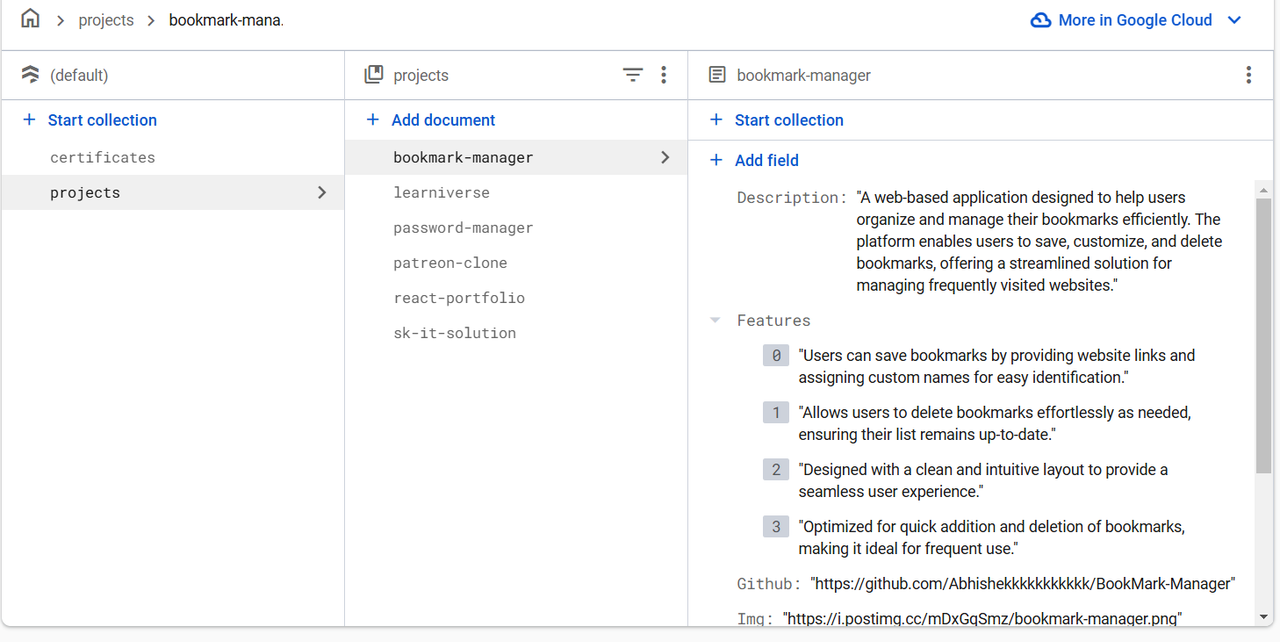Viewport: 1280px width, 642px height.
Task: Open projects collection three-dot menu
Action: [664, 75]
